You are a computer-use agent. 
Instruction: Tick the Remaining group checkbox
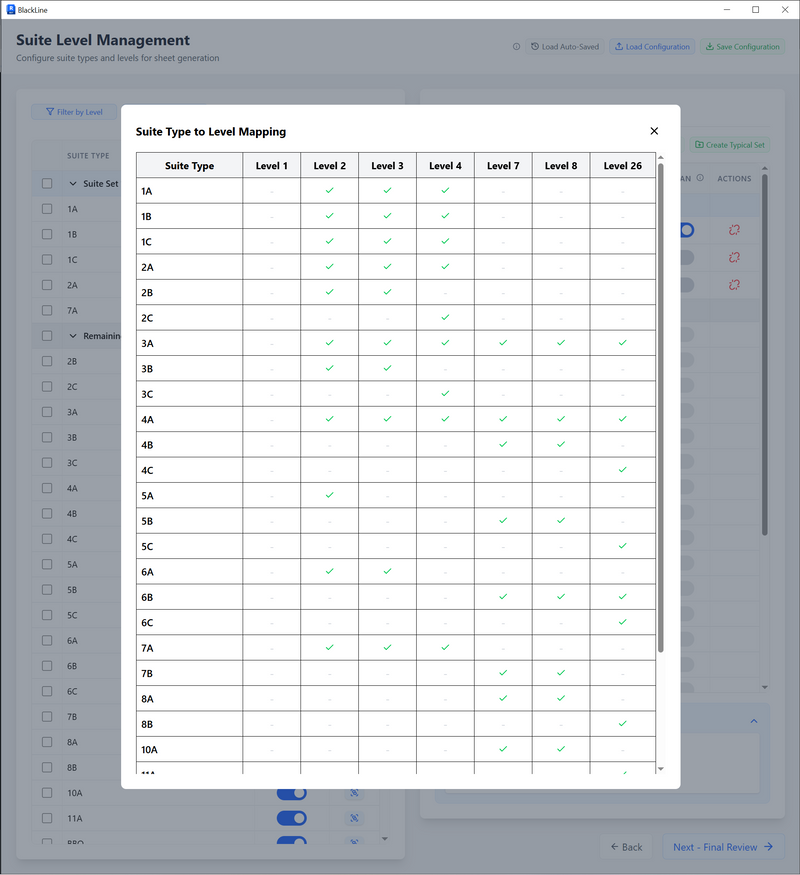(47, 336)
